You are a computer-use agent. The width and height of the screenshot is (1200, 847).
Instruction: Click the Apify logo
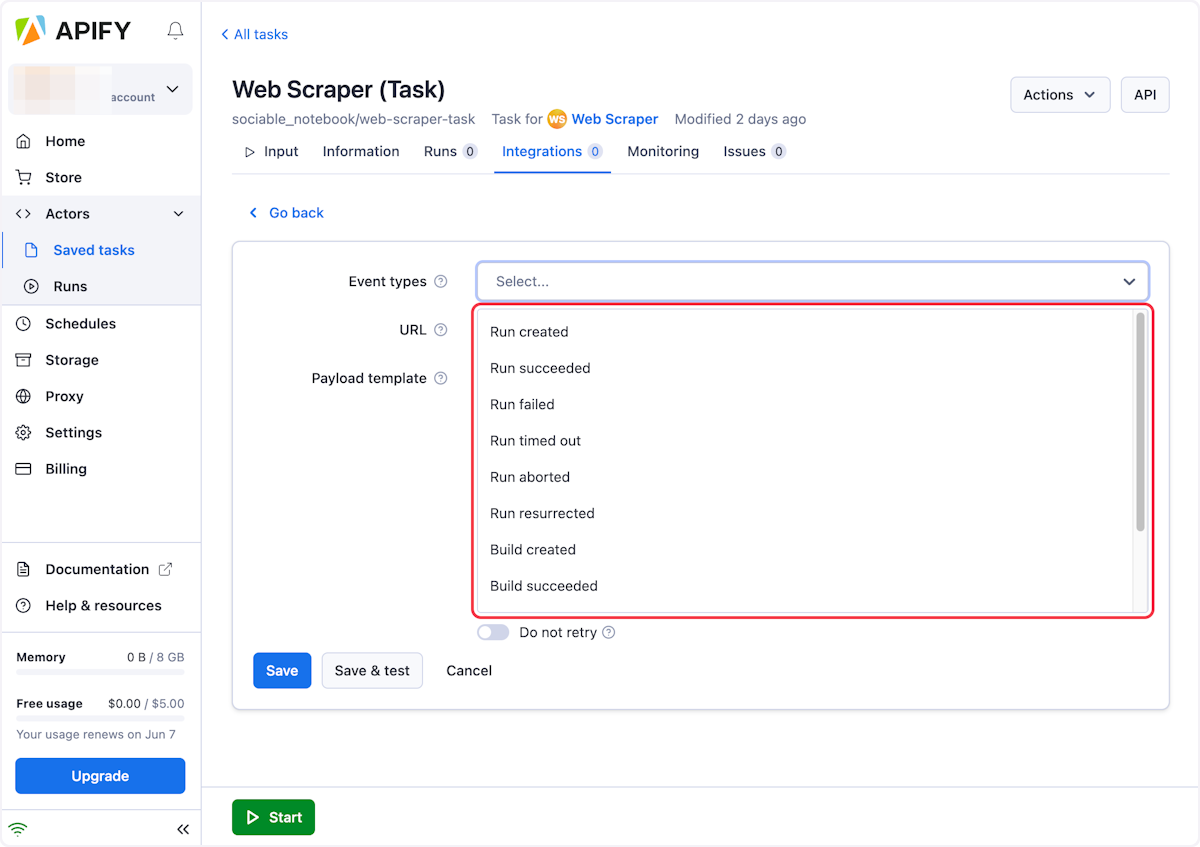pyautogui.click(x=73, y=31)
